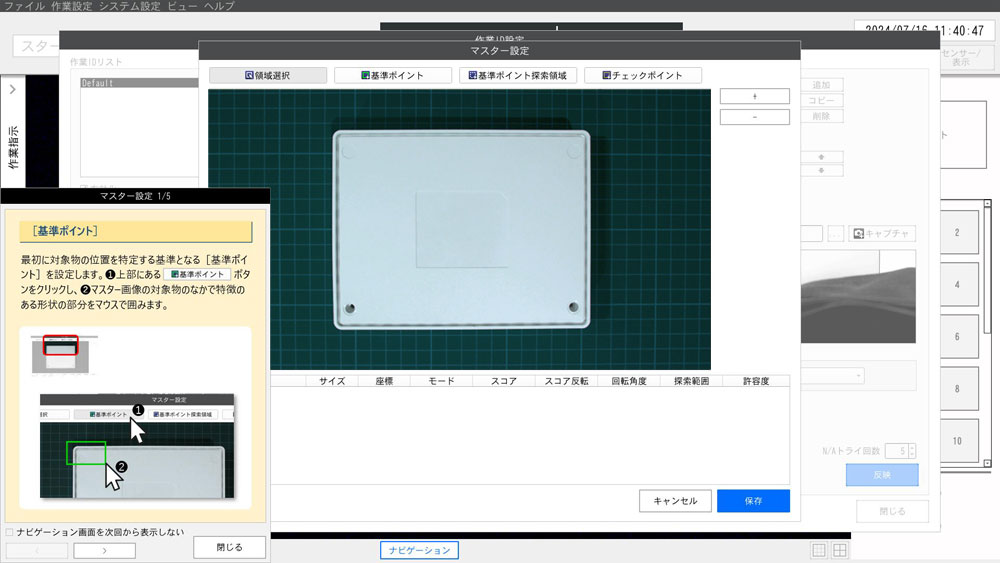This screenshot has height=563, width=1000.
Task: Click the grid list scrollbar down arrow
Action: 987,464
